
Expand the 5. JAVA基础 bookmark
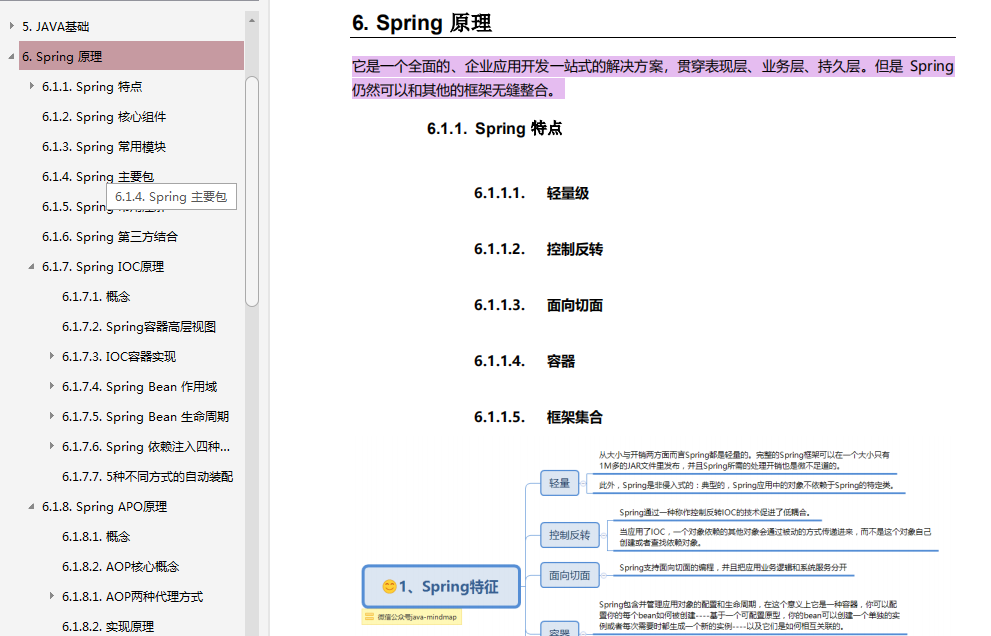click(11, 26)
